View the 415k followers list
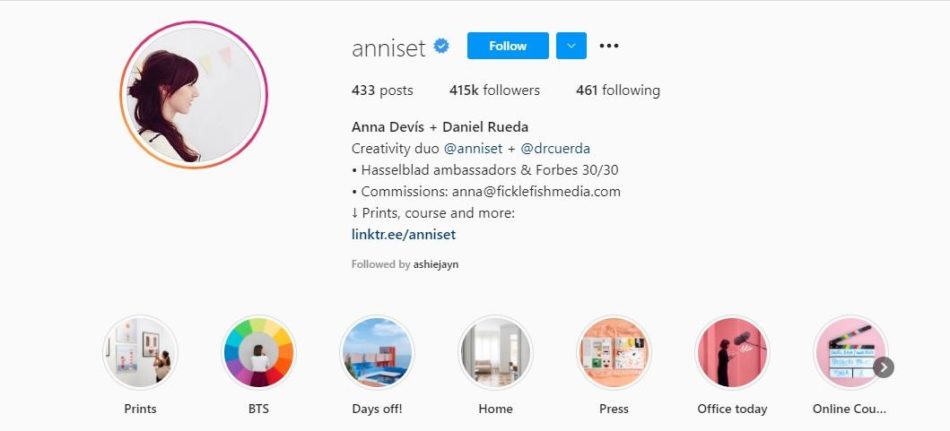The image size is (950, 431). point(494,91)
